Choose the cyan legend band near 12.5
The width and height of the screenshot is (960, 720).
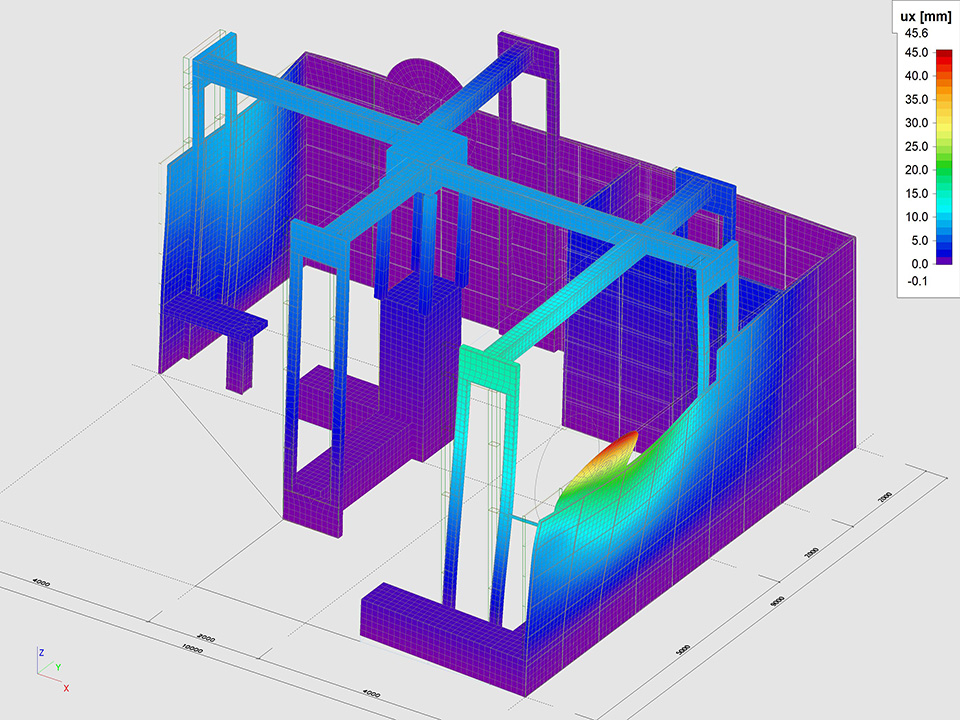coord(944,205)
